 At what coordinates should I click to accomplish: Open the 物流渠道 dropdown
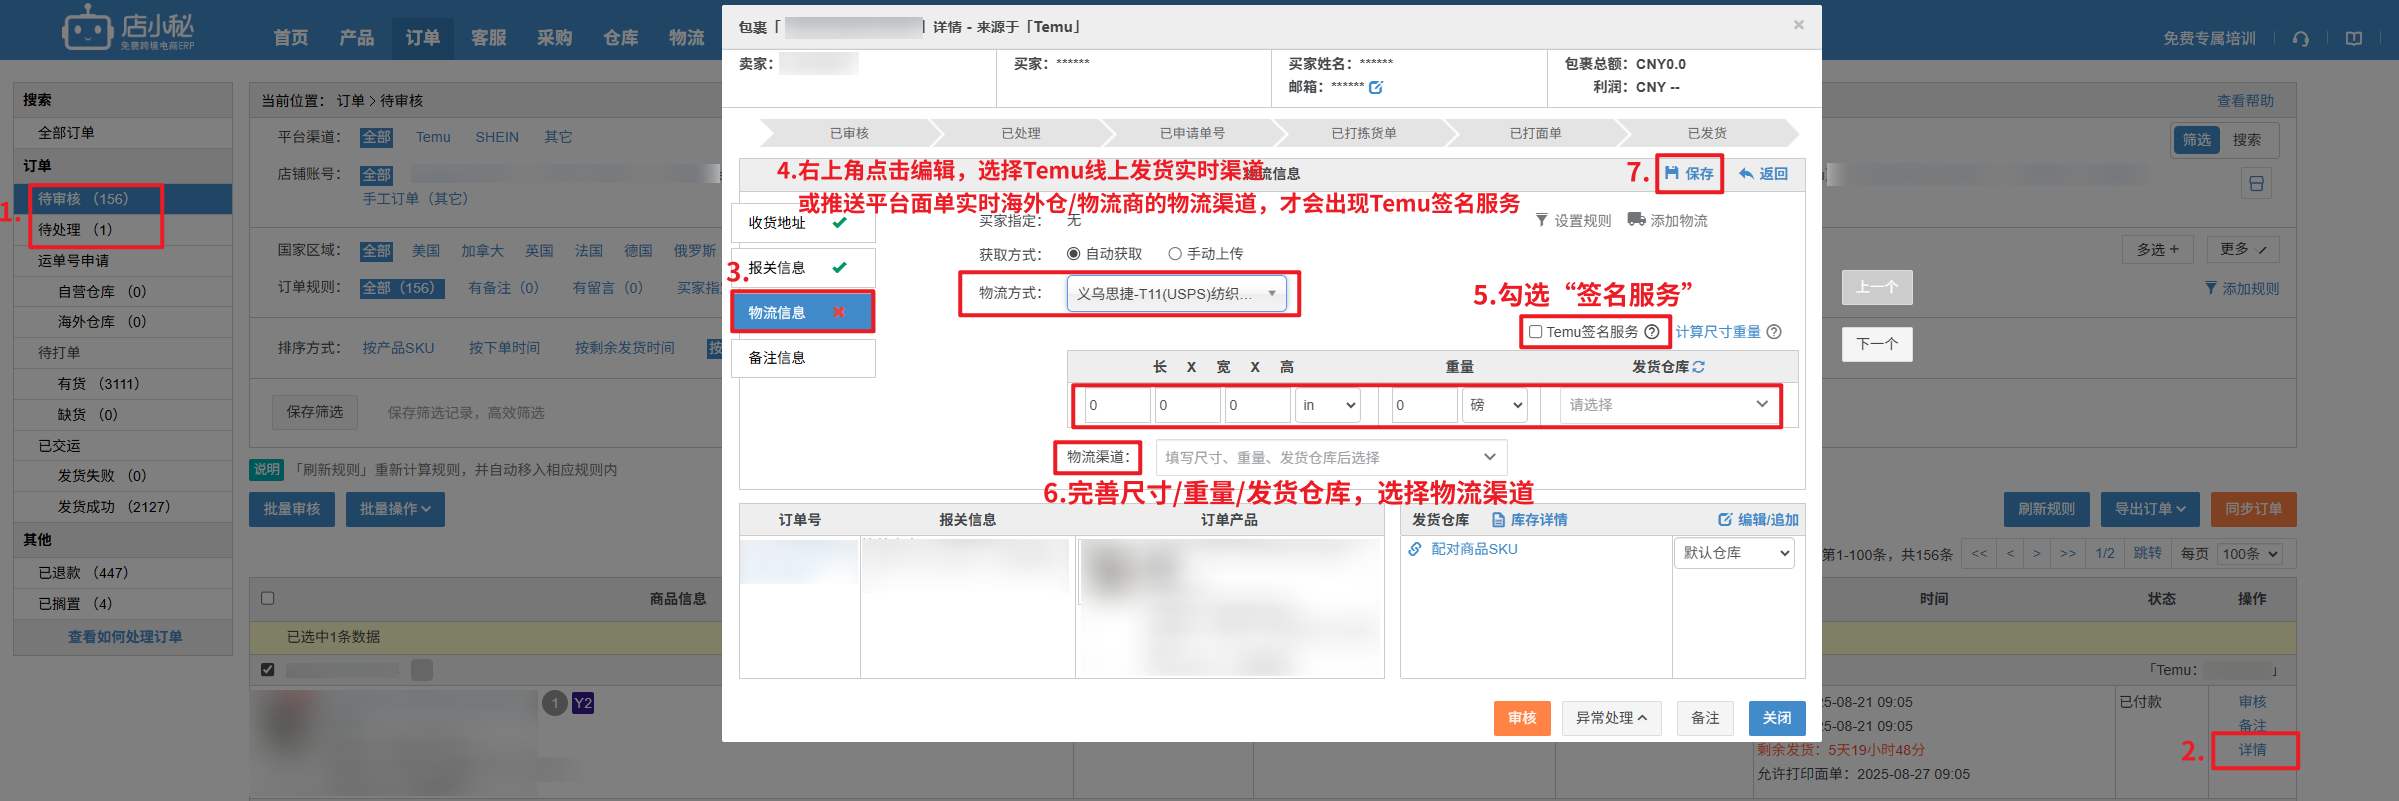[x=1330, y=457]
